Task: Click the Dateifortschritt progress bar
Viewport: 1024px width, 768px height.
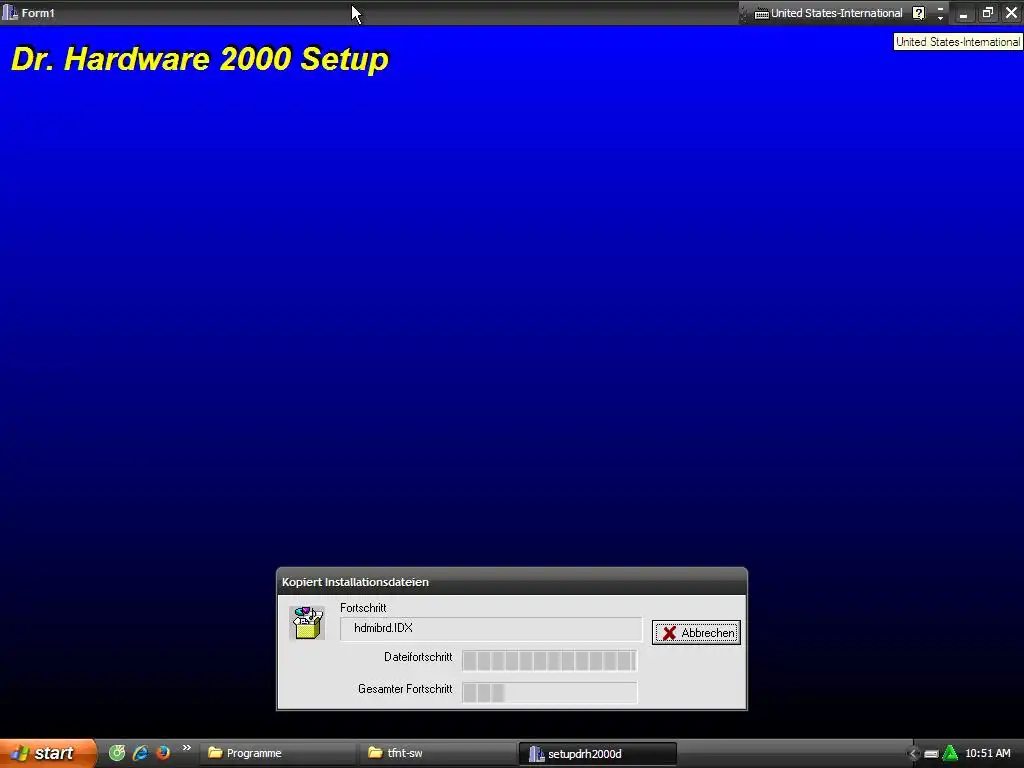Action: (x=549, y=660)
